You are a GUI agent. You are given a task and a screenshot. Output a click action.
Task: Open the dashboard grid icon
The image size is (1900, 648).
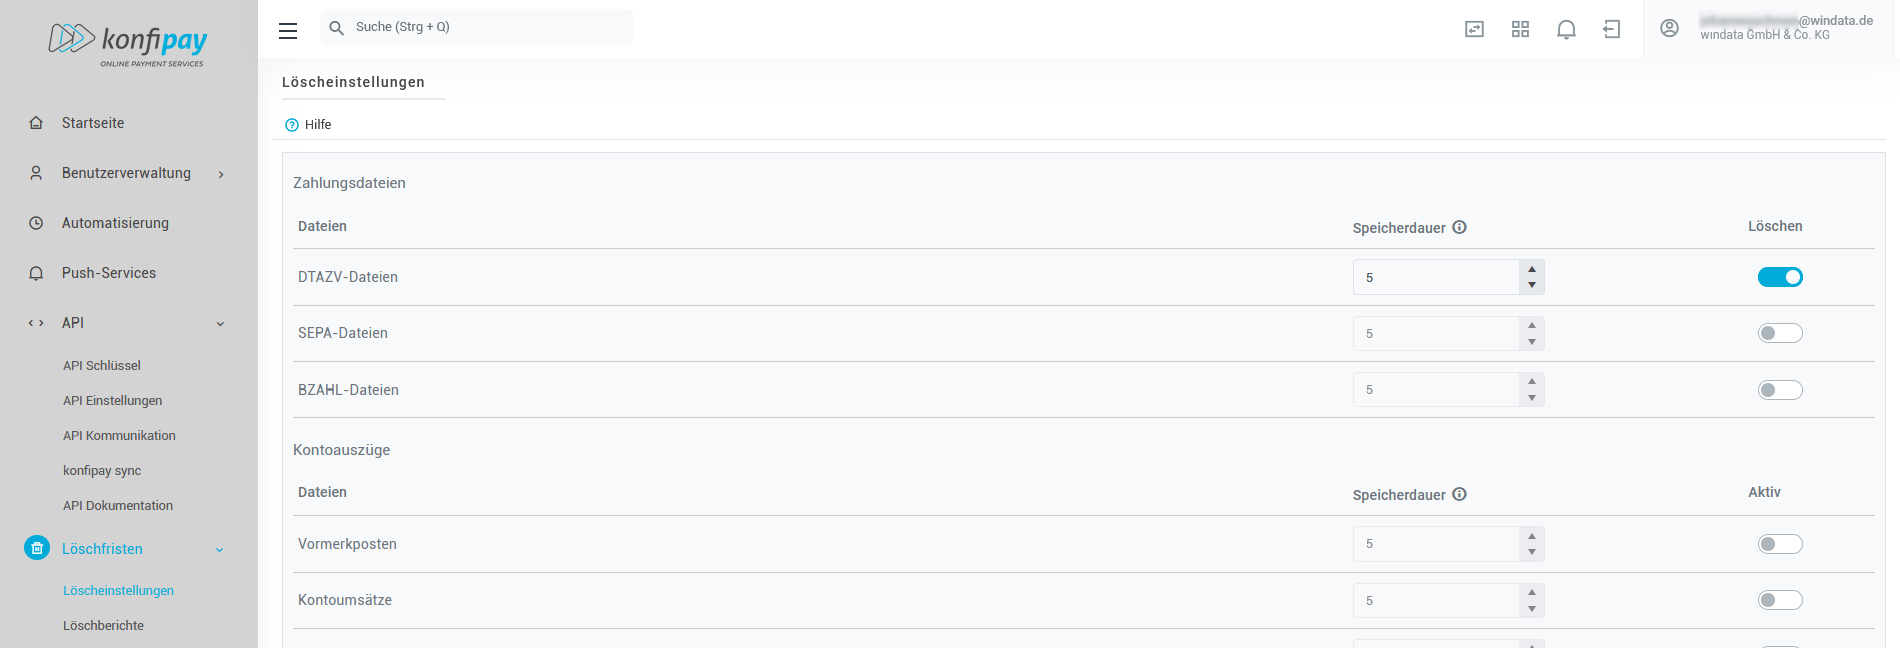click(x=1520, y=30)
